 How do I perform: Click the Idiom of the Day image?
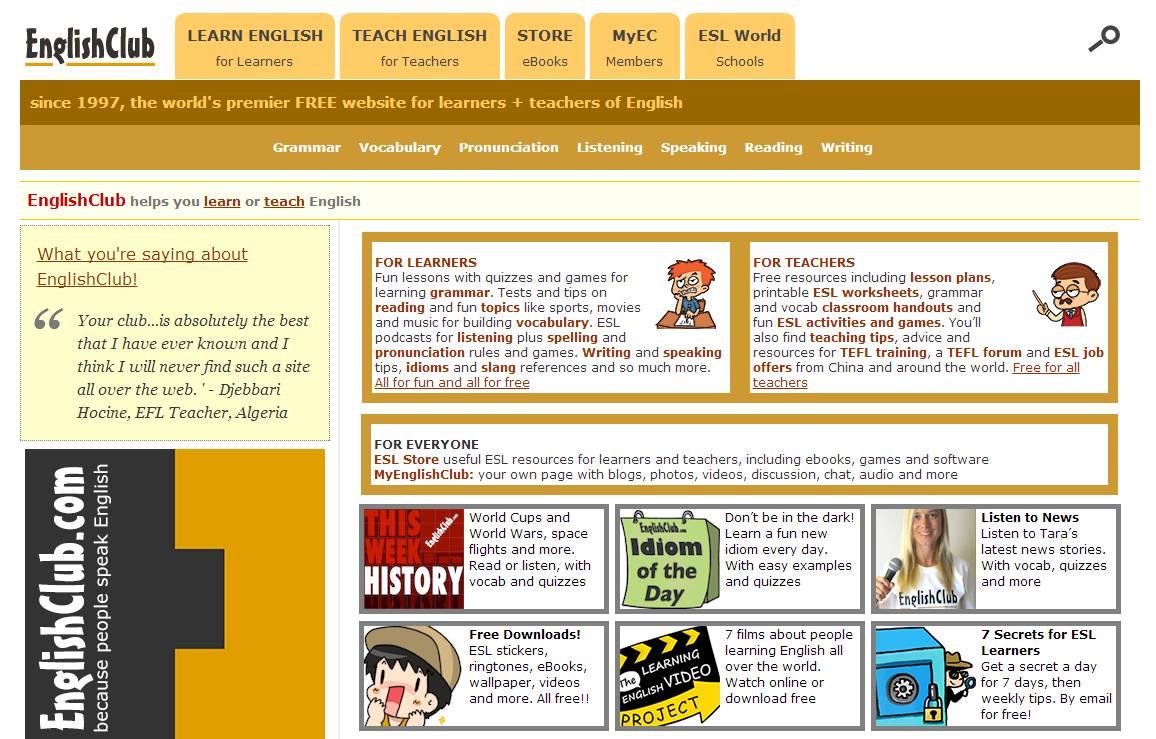(668, 559)
